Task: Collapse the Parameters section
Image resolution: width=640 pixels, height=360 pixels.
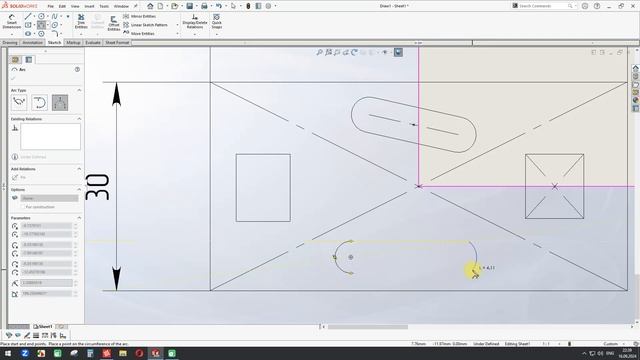Action: [x=79, y=218]
